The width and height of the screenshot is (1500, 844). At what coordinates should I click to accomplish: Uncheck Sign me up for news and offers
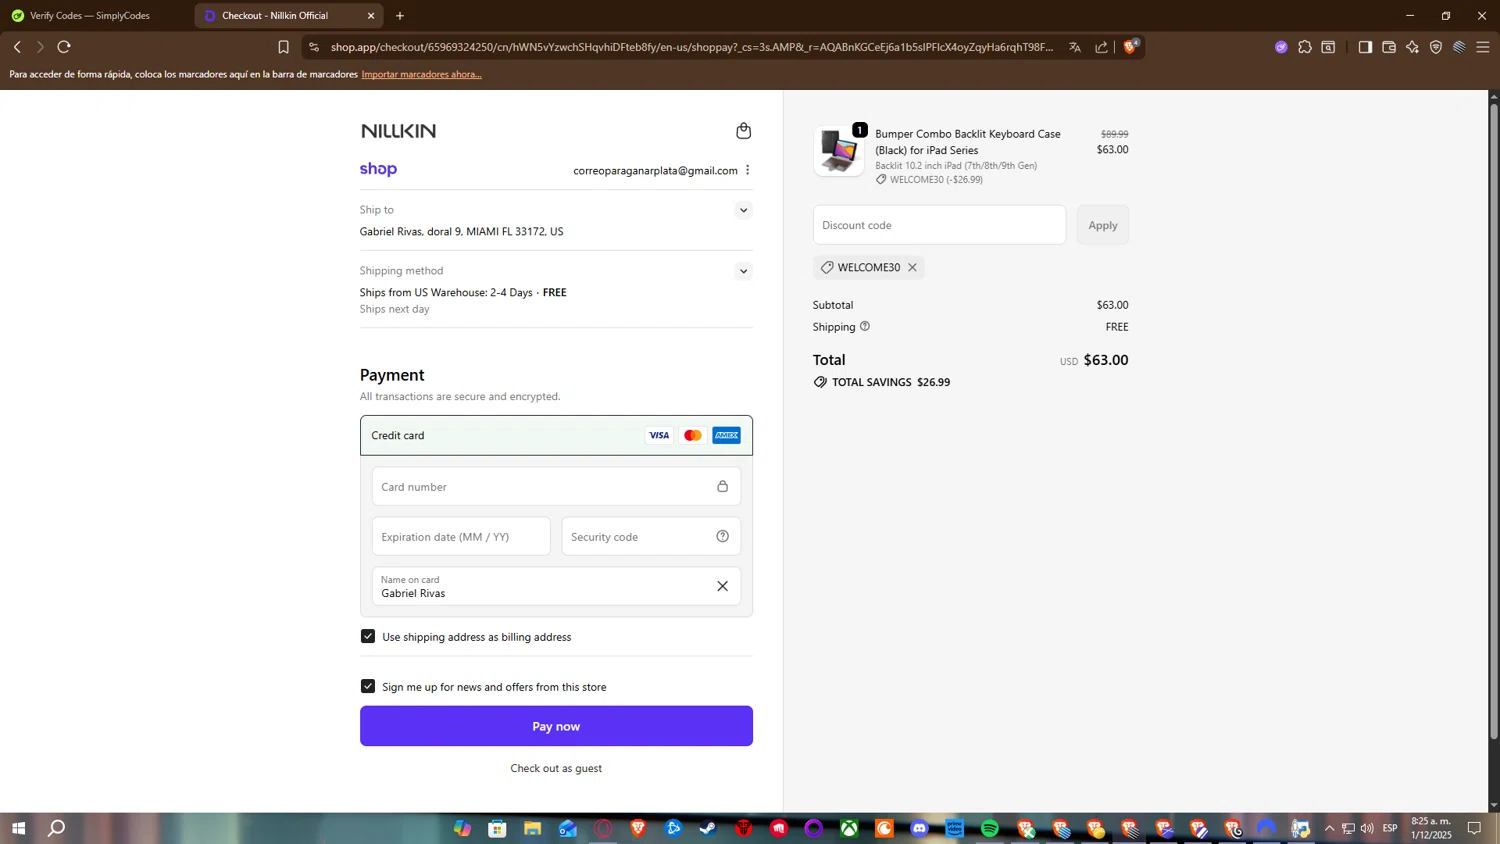pyautogui.click(x=368, y=686)
